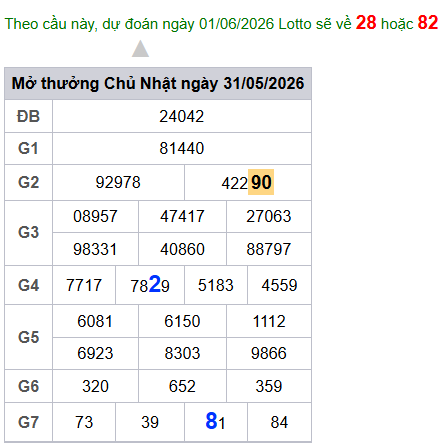
Task: Click the G3 number 27063
Action: [269, 216]
